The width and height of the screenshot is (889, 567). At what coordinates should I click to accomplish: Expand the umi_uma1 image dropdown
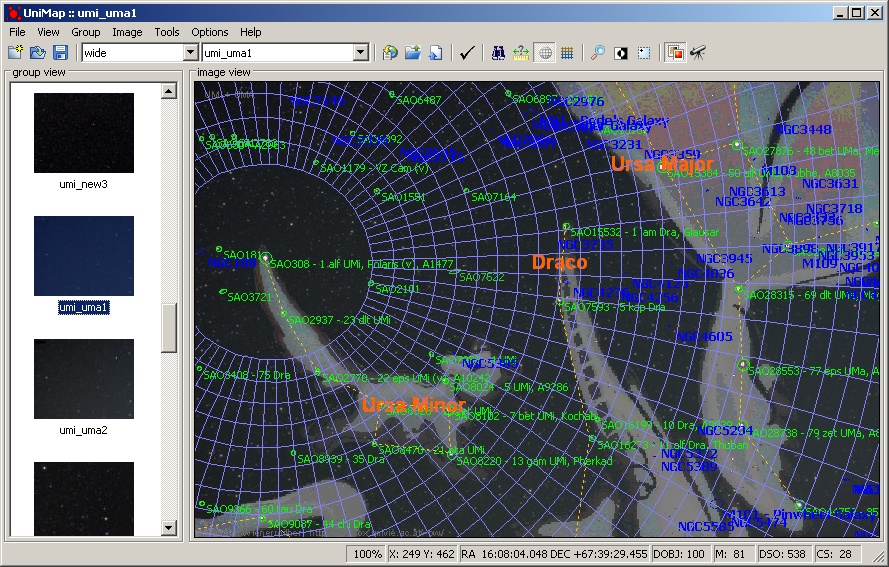(361, 53)
